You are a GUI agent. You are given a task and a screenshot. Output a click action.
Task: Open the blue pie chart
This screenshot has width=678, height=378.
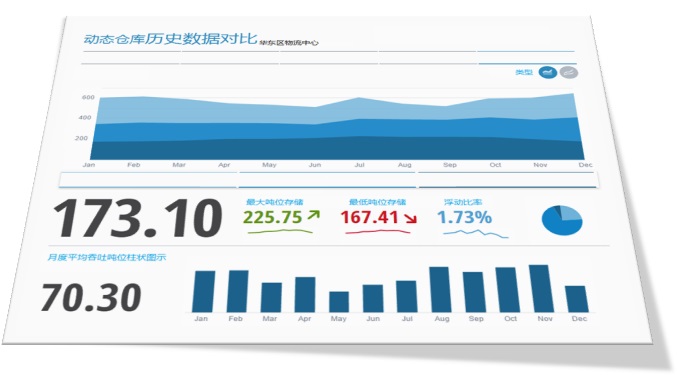click(x=562, y=220)
